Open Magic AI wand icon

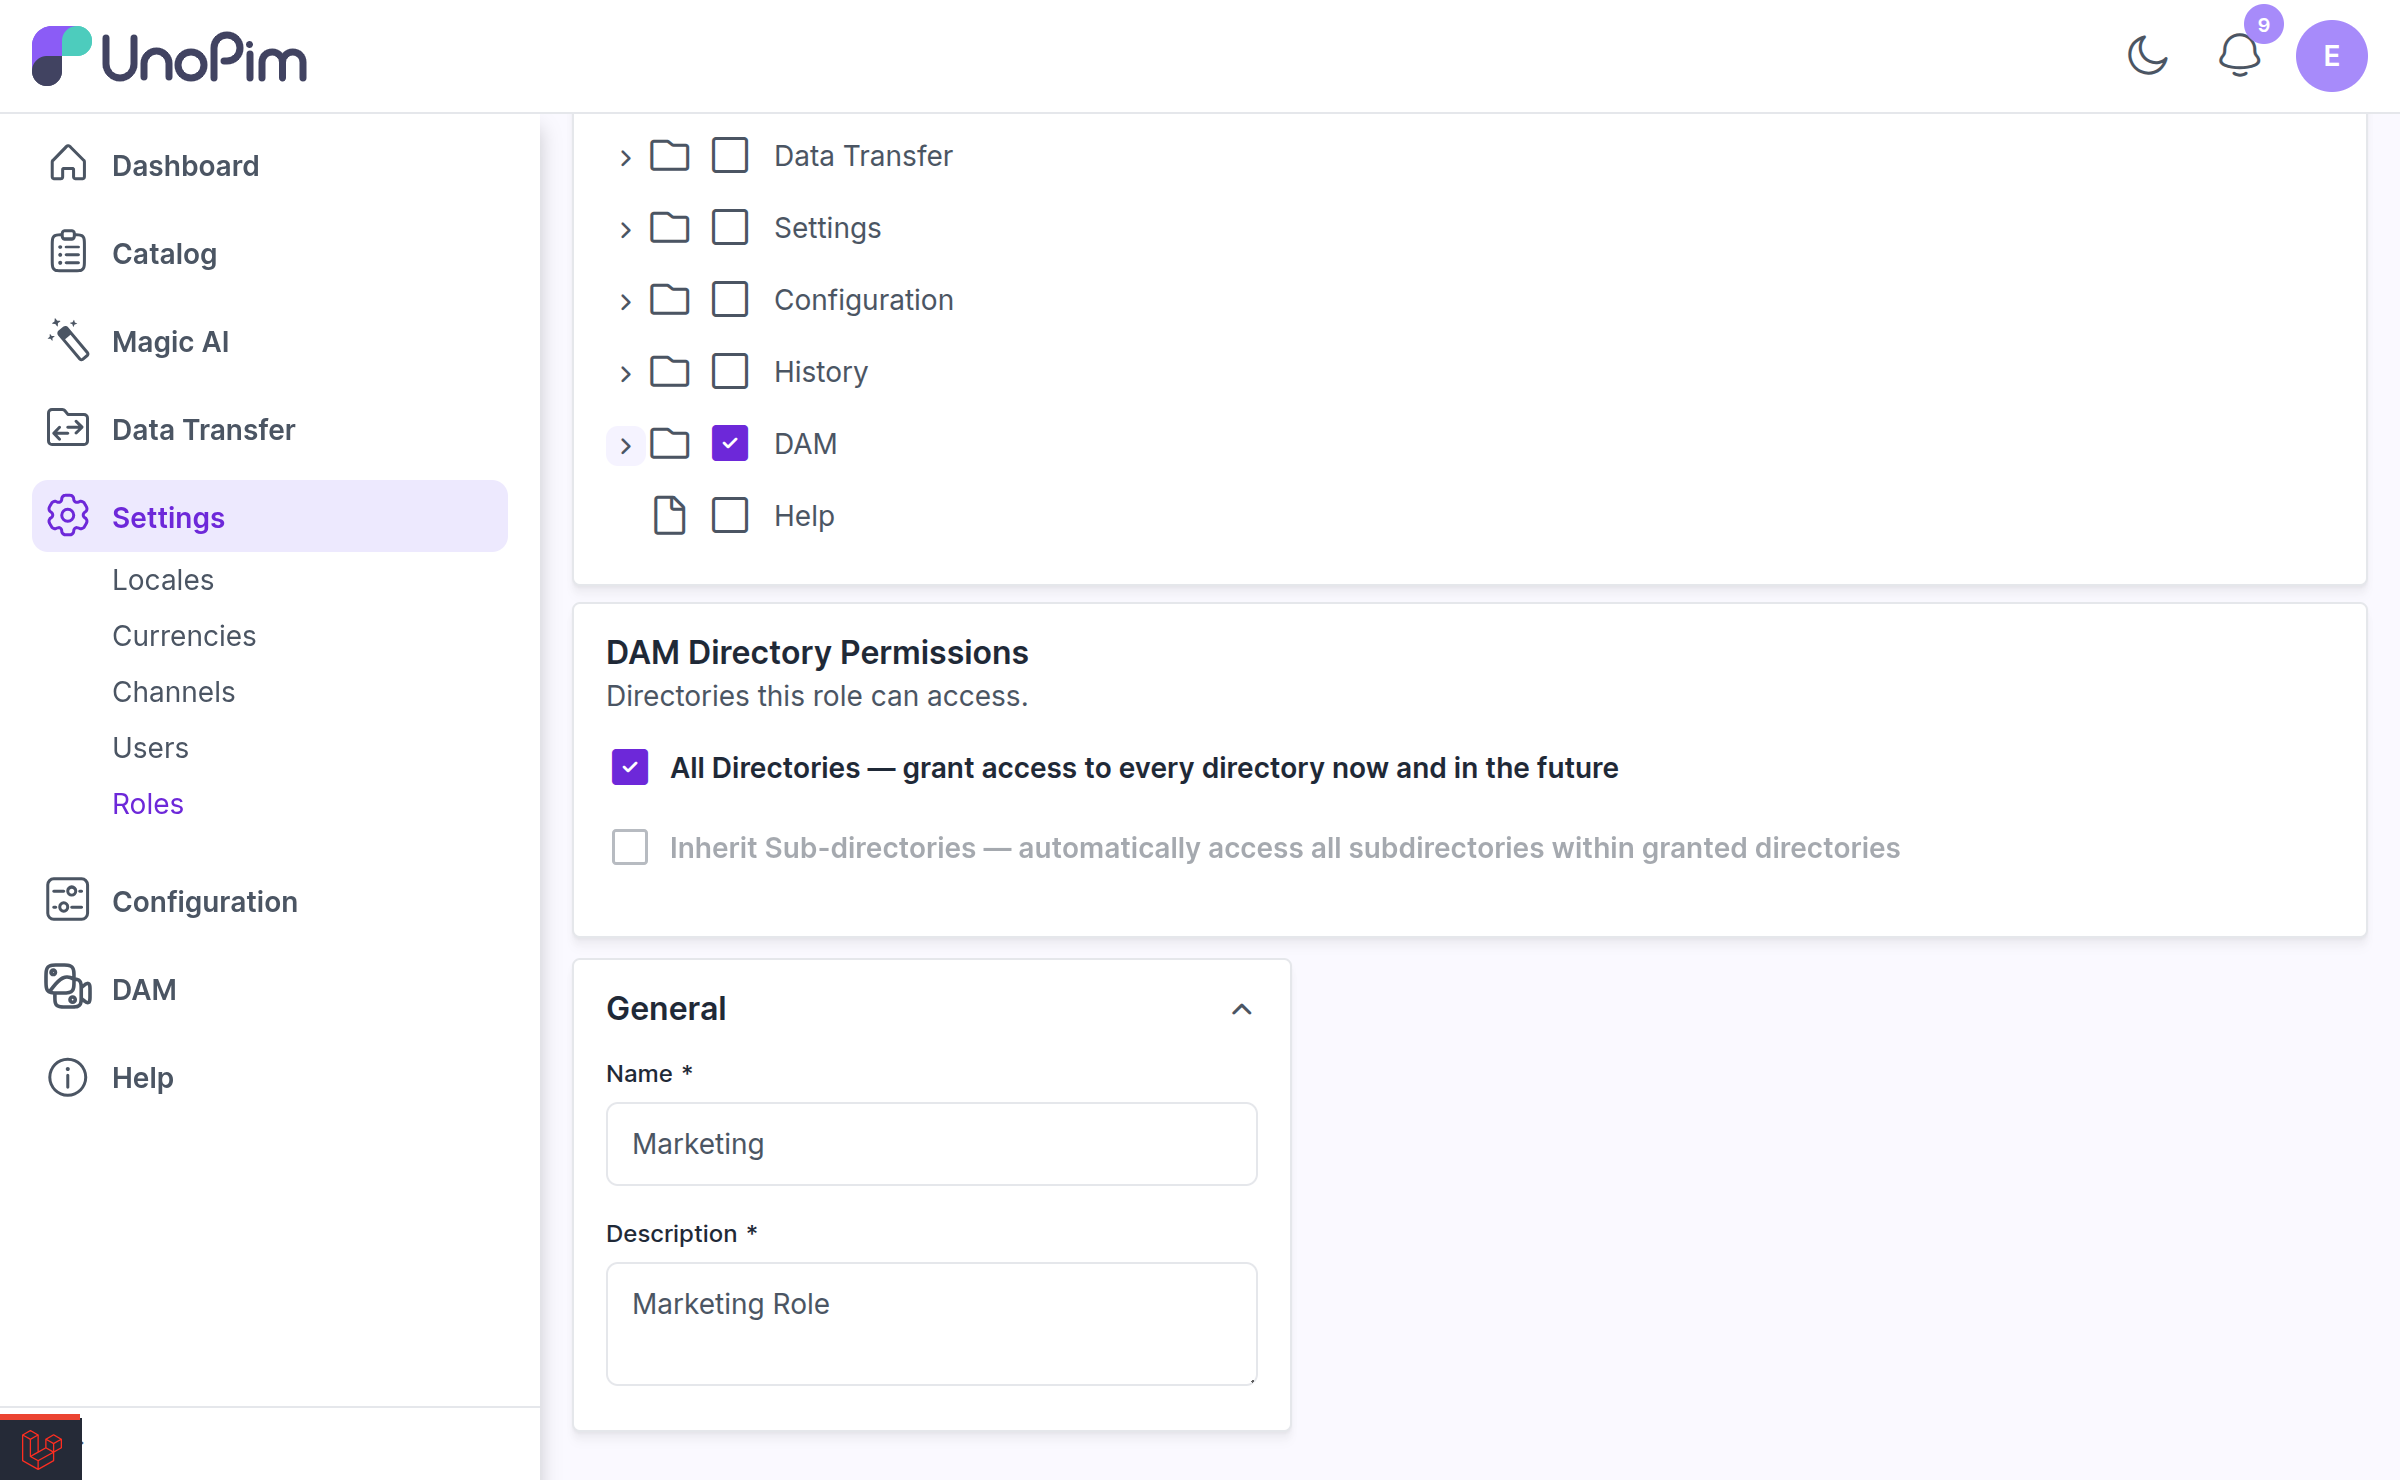(68, 340)
